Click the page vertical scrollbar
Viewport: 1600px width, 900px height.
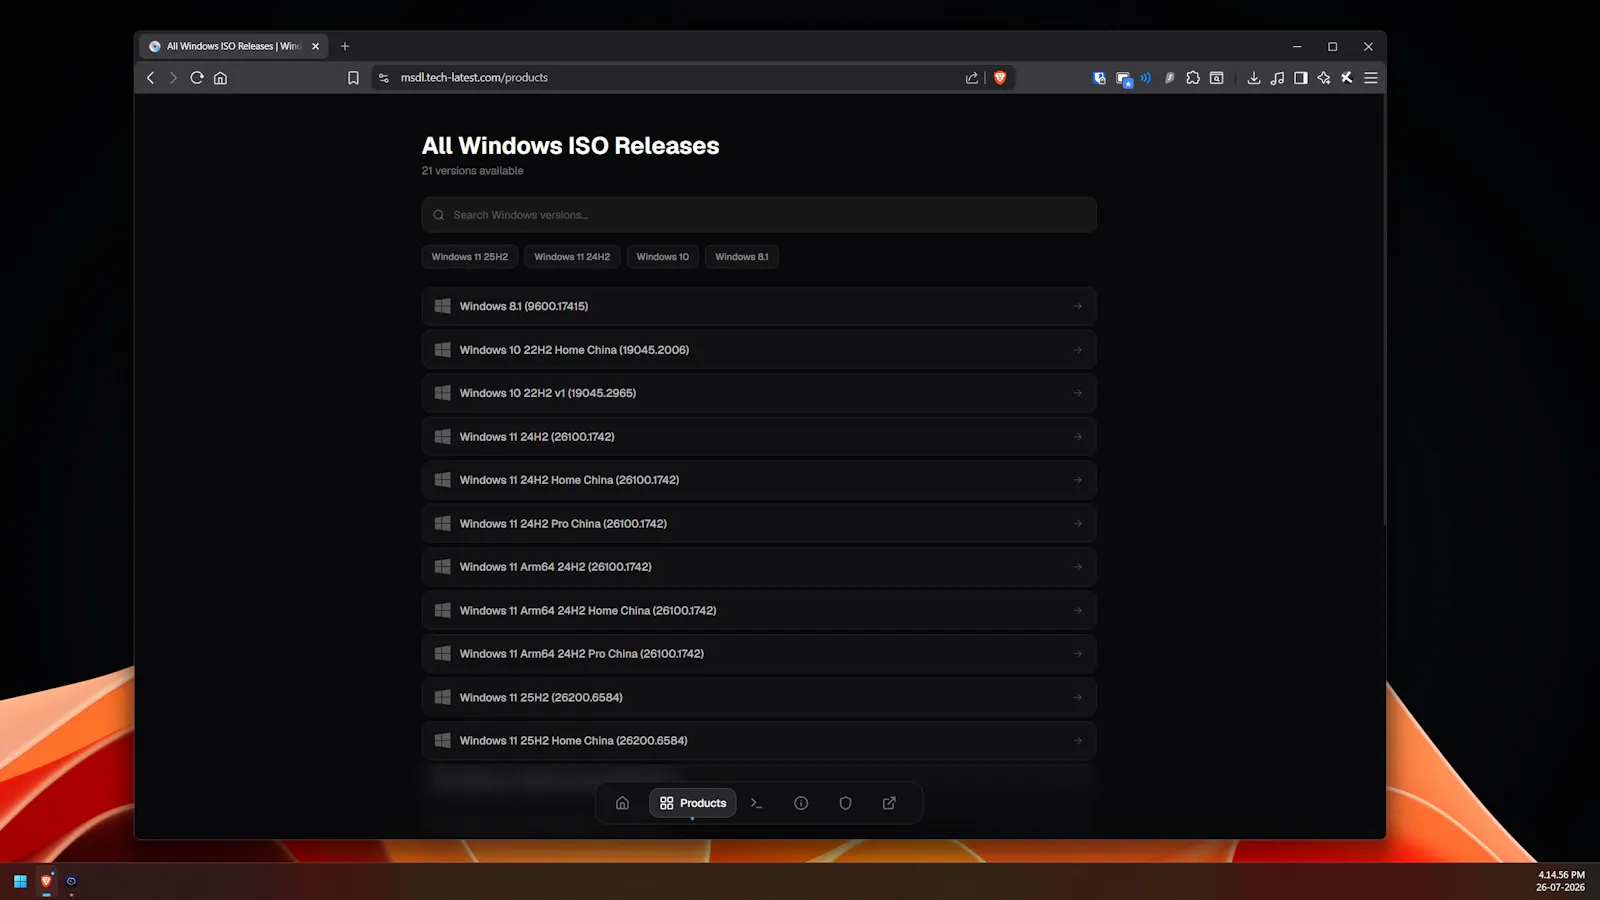pos(1384,310)
